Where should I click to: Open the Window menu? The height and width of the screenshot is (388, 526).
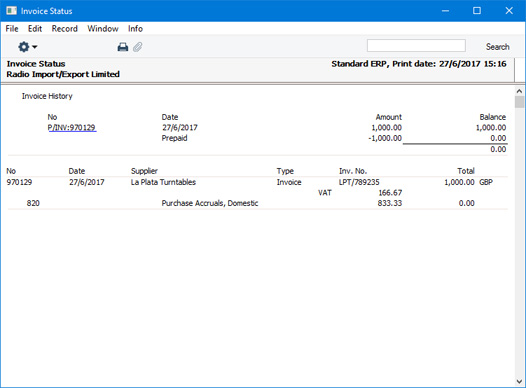(x=103, y=29)
